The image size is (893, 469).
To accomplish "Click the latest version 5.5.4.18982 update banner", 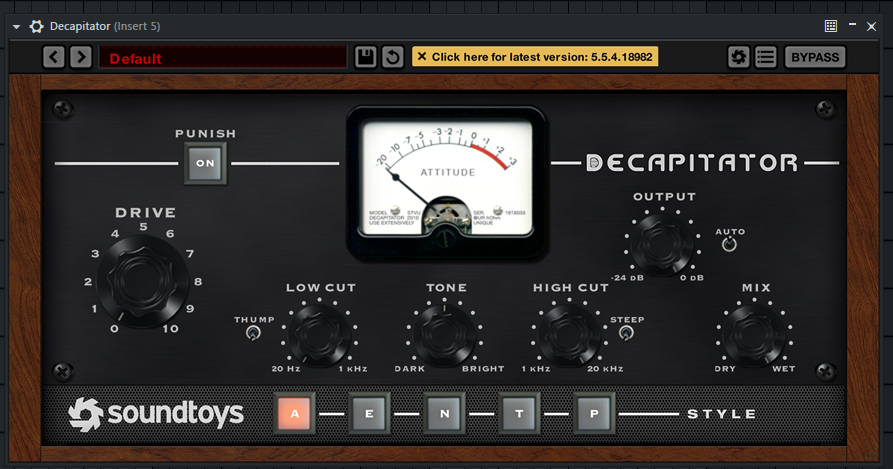I will point(535,56).
